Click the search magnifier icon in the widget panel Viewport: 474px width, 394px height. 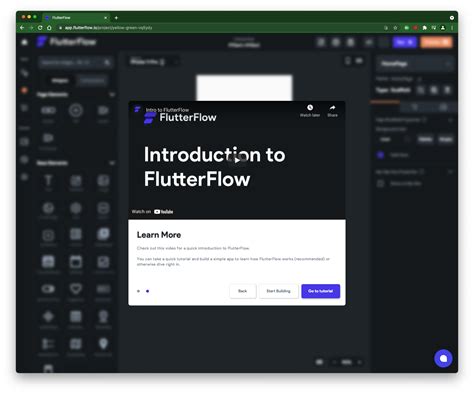pos(107,62)
